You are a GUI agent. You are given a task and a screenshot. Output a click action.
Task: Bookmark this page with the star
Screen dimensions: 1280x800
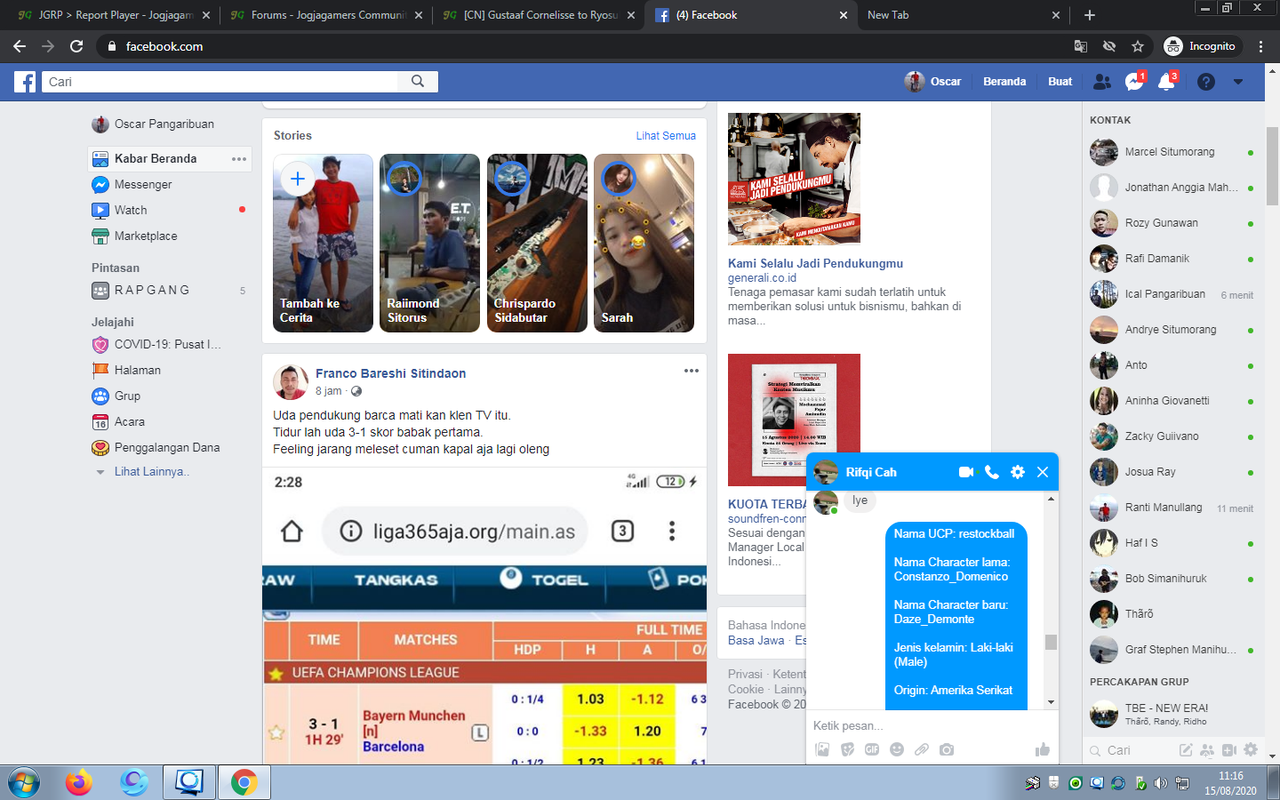click(1137, 46)
